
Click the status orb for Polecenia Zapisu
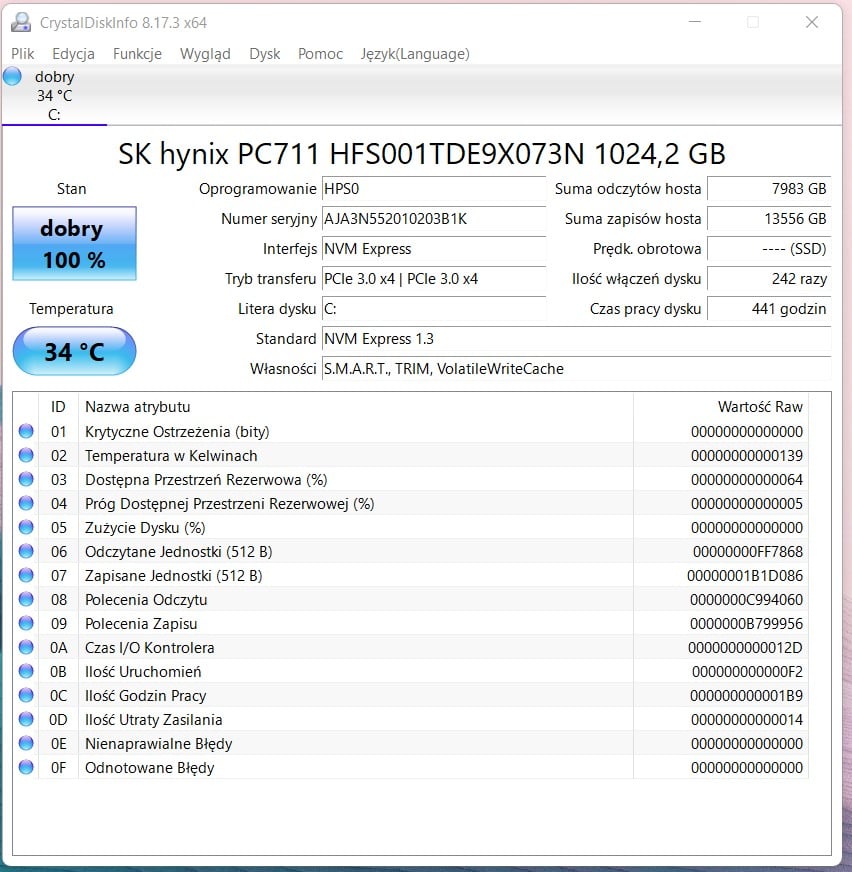pos(26,623)
